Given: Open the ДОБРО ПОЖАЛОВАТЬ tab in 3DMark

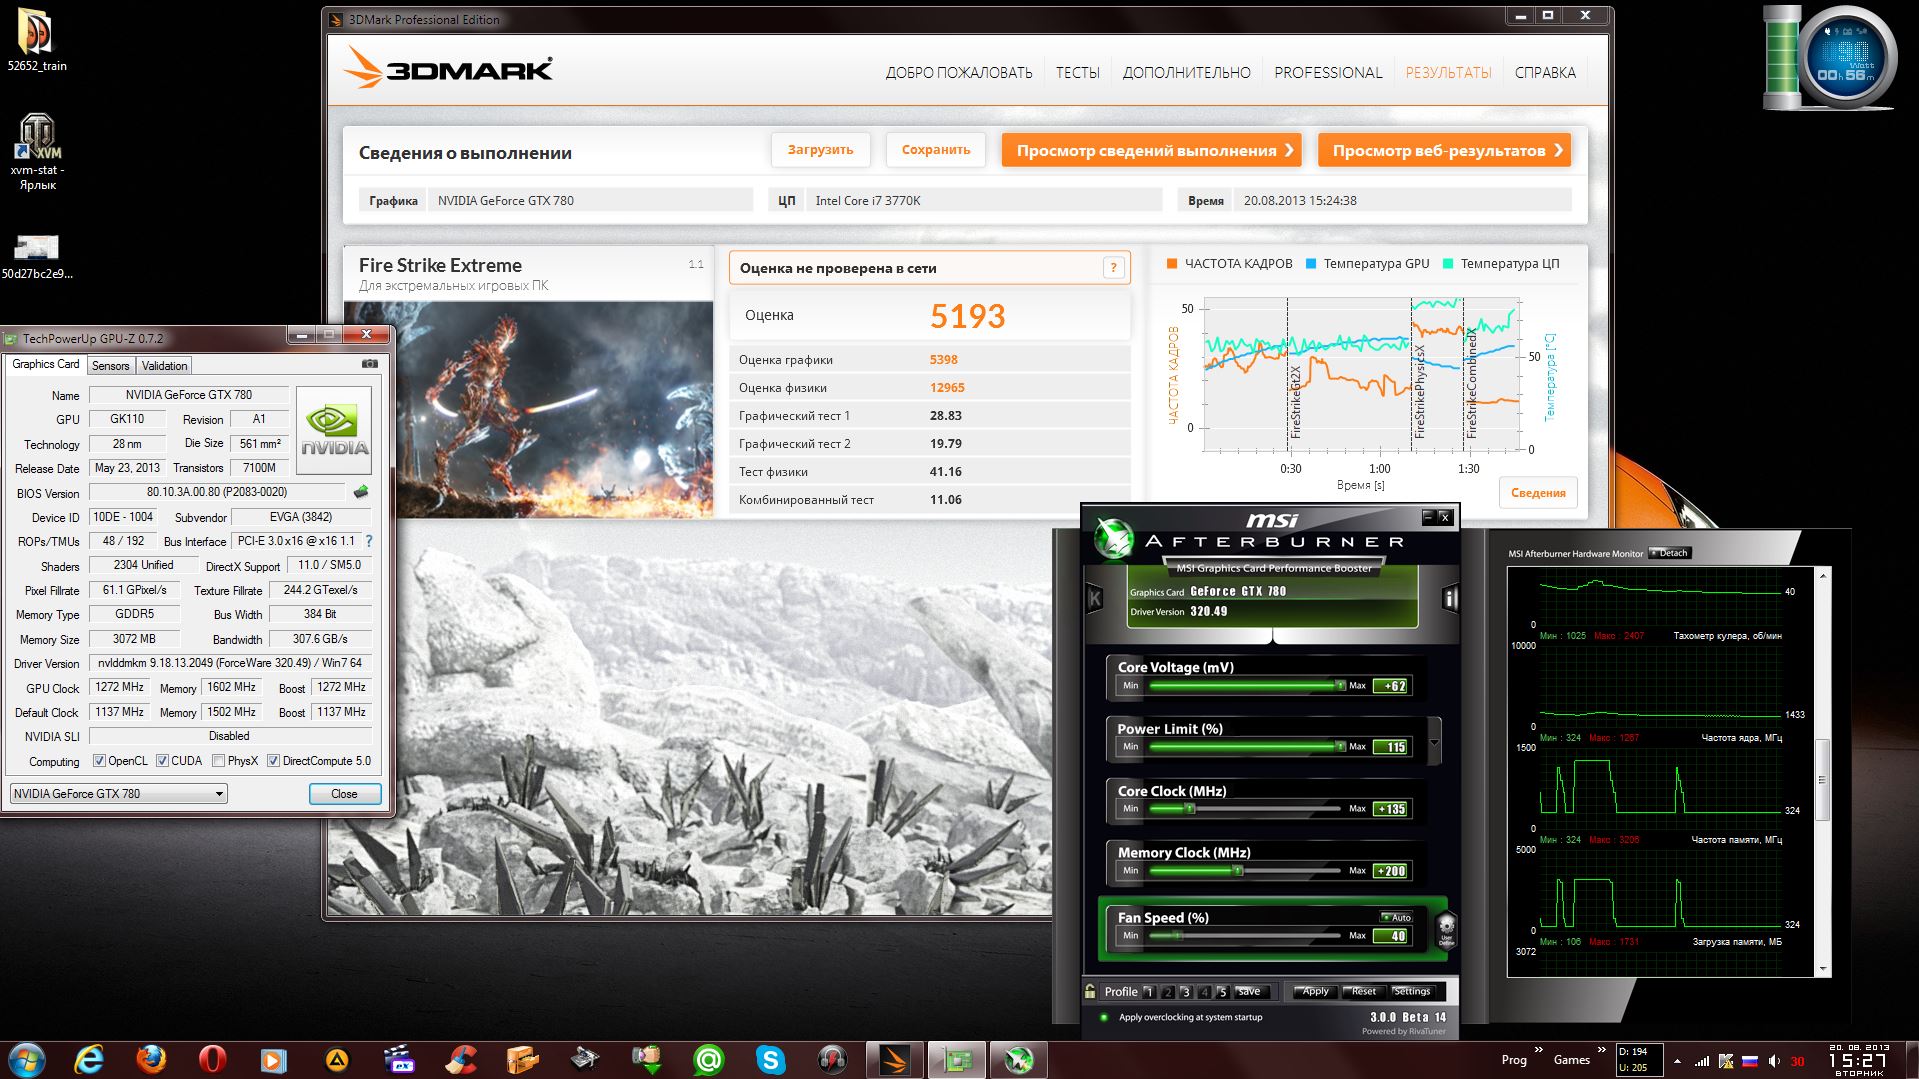Looking at the screenshot, I should (x=959, y=73).
